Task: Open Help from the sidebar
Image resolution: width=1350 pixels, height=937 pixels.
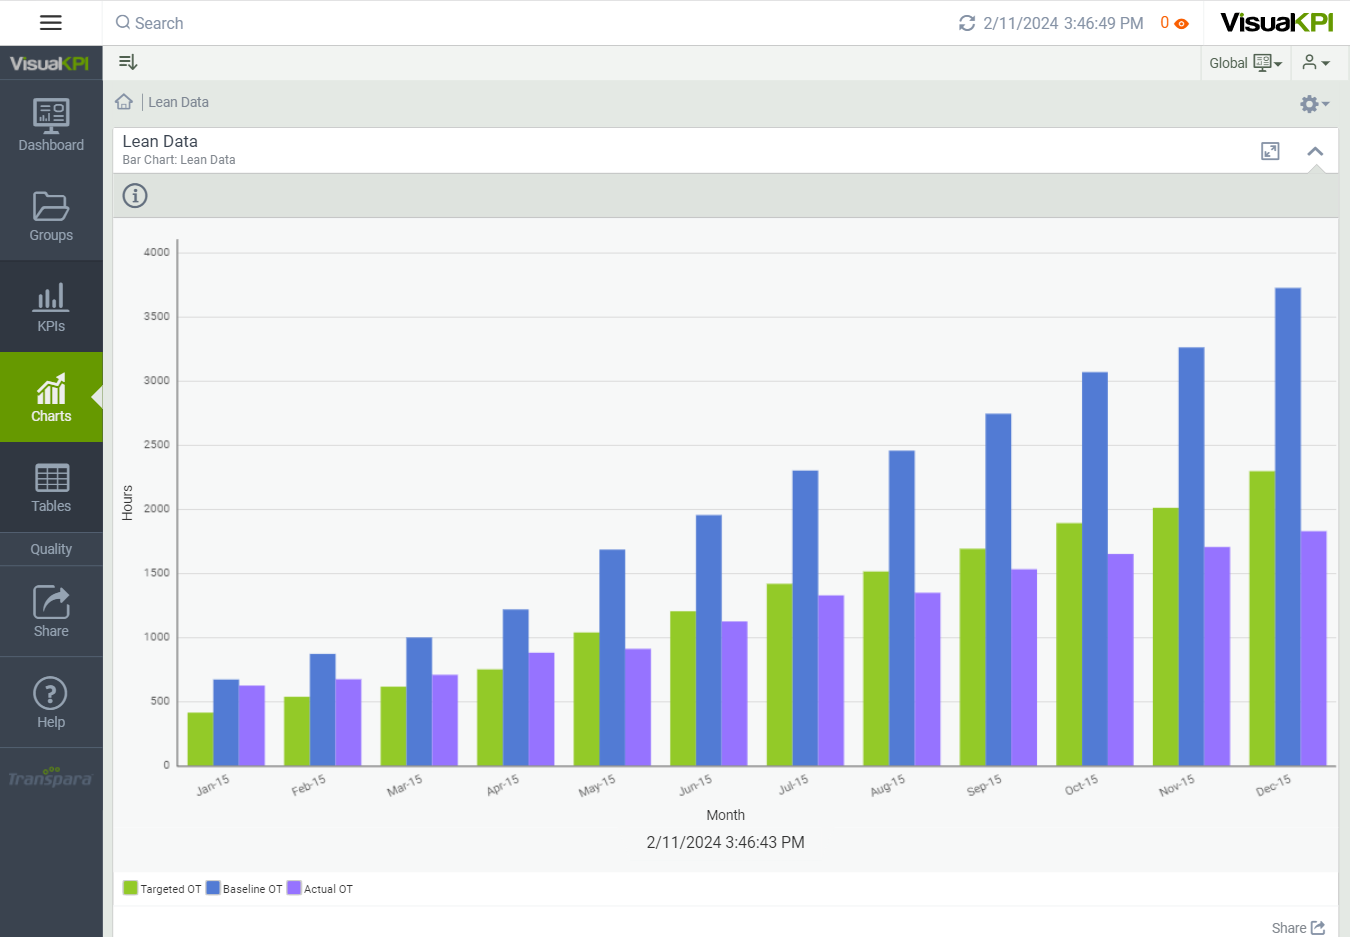Action: (51, 702)
